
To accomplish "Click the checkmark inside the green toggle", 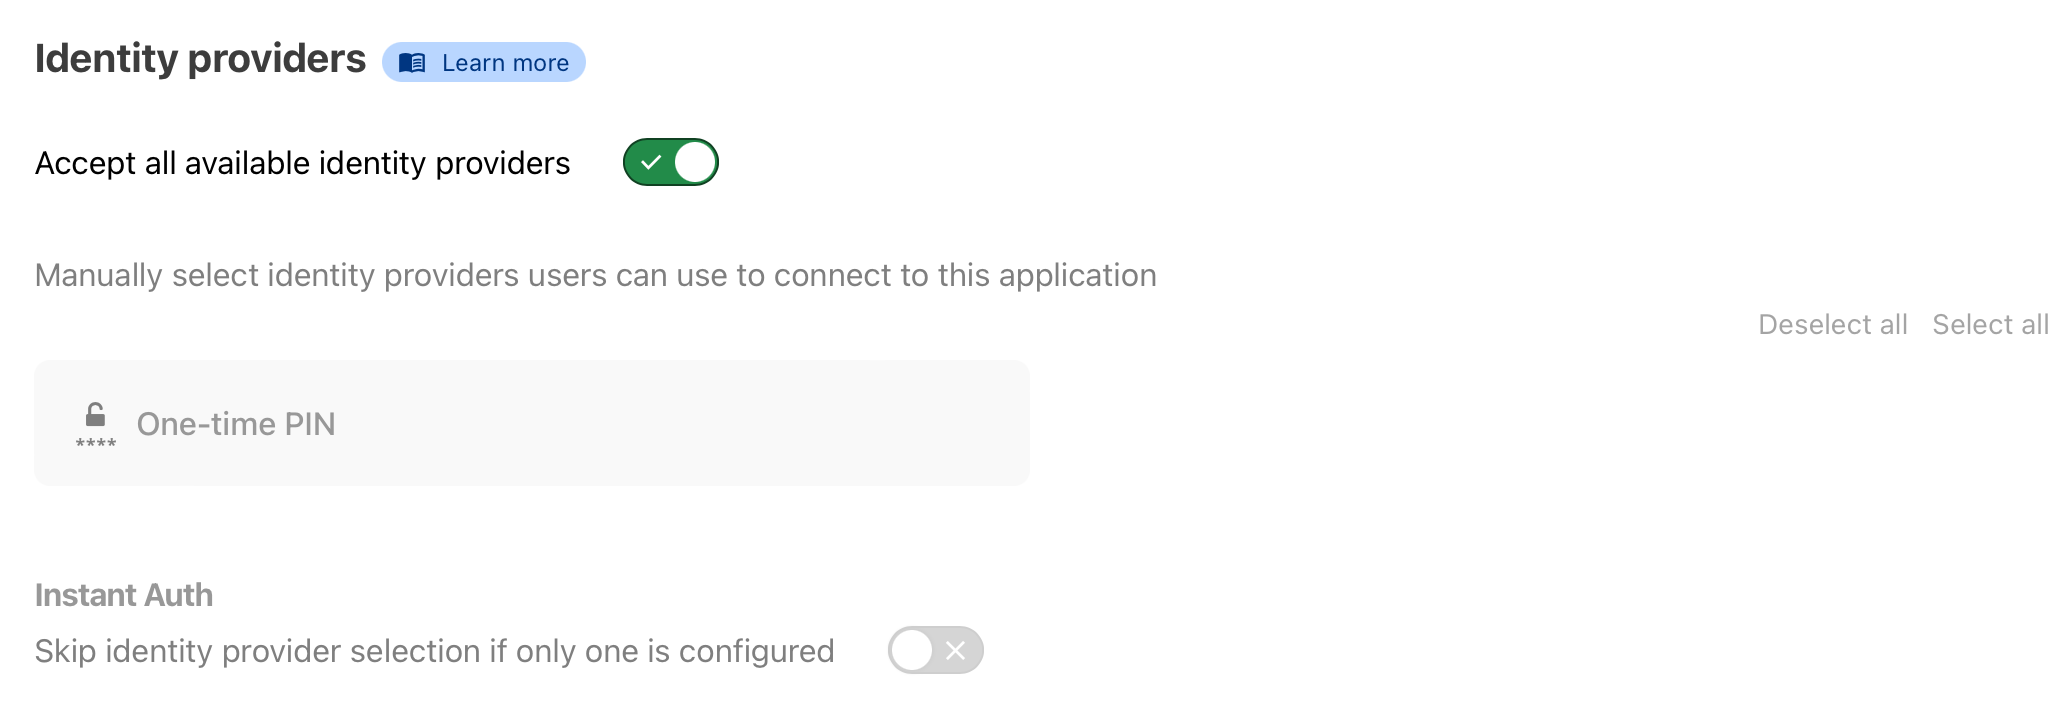I will [653, 160].
